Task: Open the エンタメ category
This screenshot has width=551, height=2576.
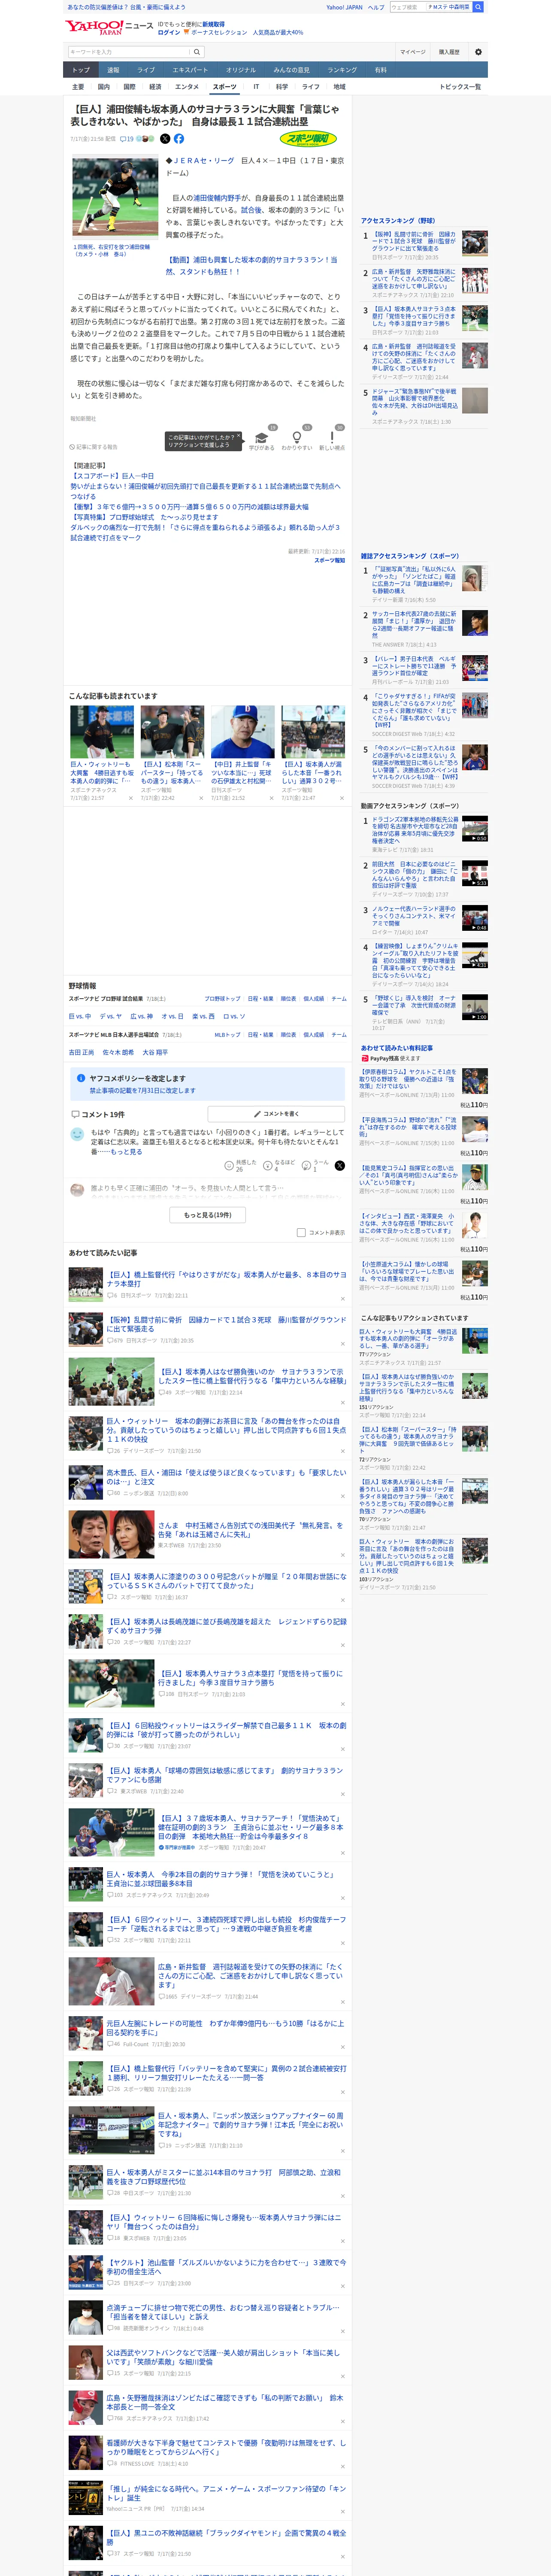Action: coord(187,87)
